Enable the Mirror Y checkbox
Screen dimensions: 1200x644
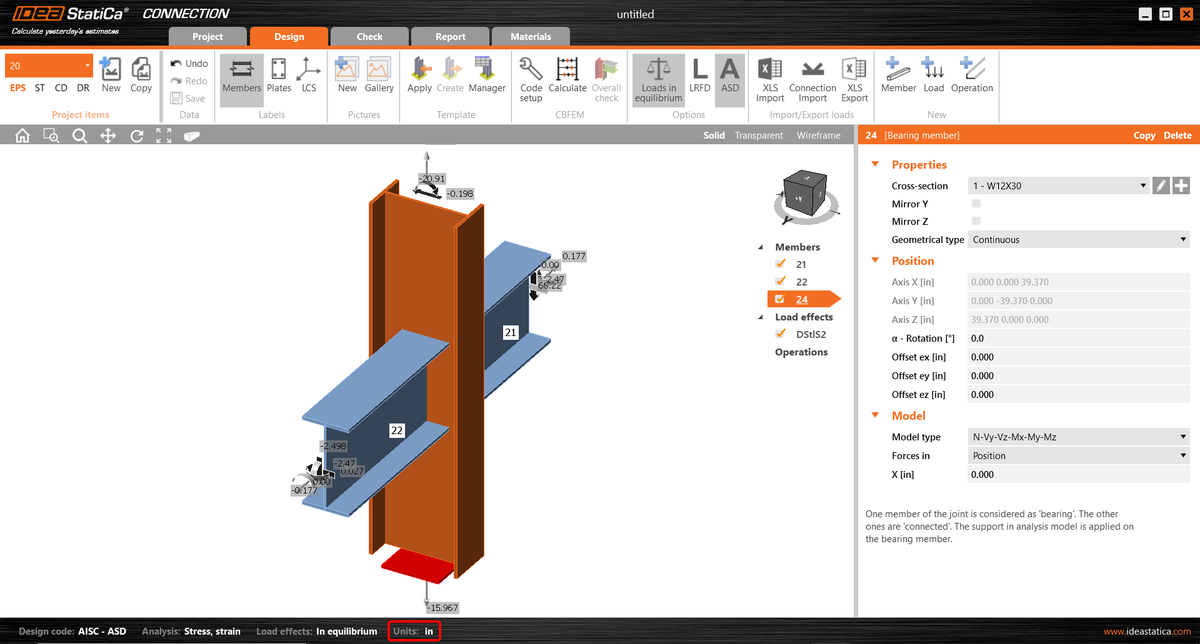point(975,203)
